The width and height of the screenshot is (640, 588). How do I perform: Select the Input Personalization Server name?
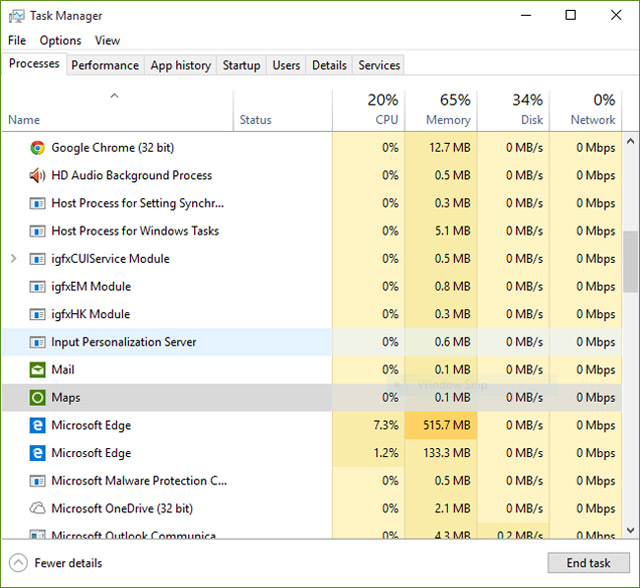(124, 342)
